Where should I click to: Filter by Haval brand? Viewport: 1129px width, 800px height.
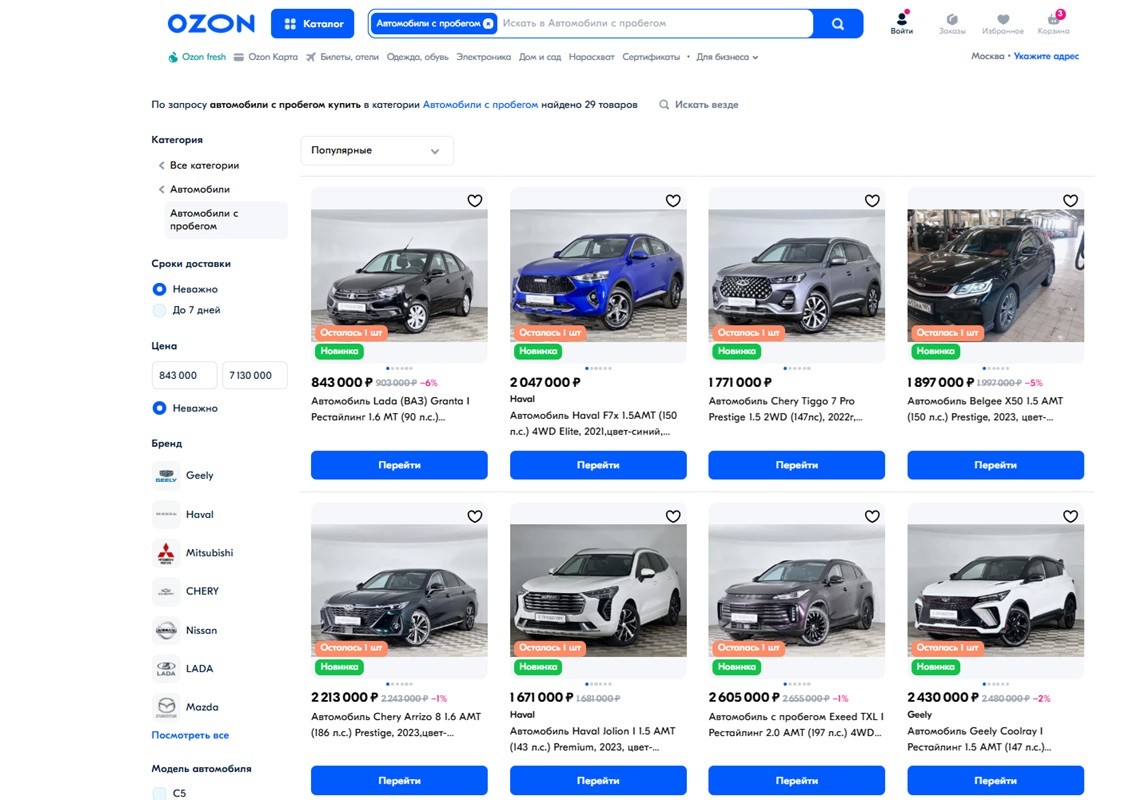coord(184,514)
